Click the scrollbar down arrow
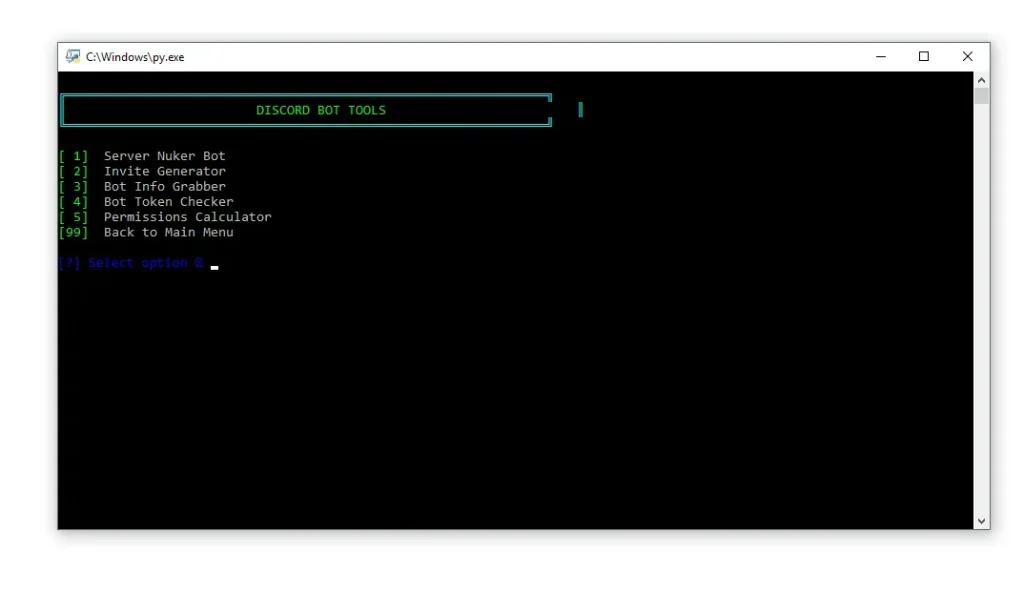 click(982, 519)
